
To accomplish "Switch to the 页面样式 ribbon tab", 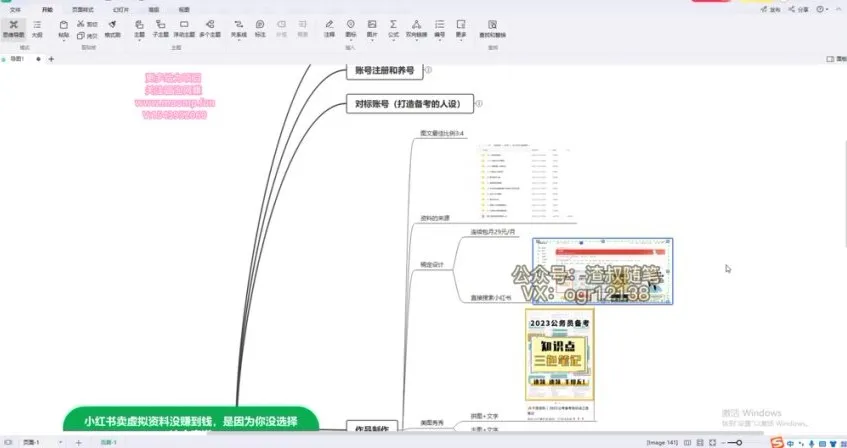I will [x=84, y=8].
